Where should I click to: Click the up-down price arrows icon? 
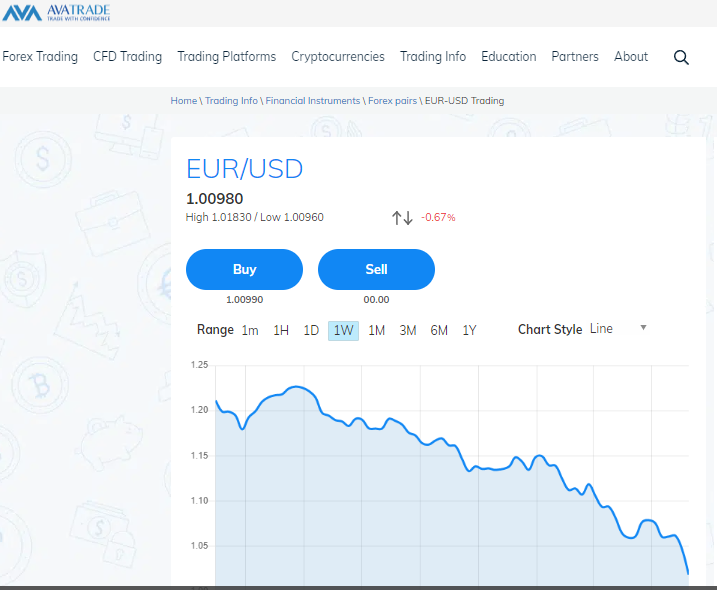pos(402,217)
